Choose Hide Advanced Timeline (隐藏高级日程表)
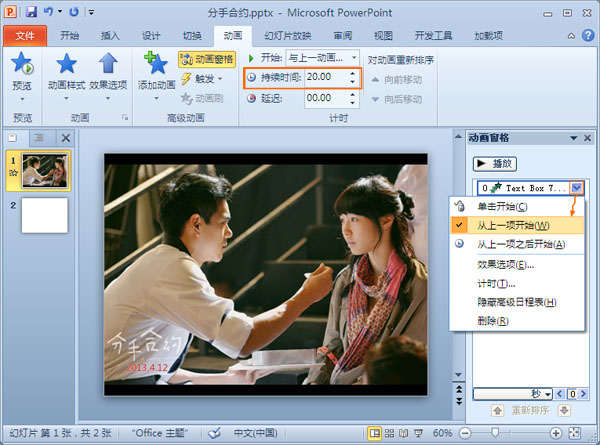The width and height of the screenshot is (600, 445). [x=517, y=302]
